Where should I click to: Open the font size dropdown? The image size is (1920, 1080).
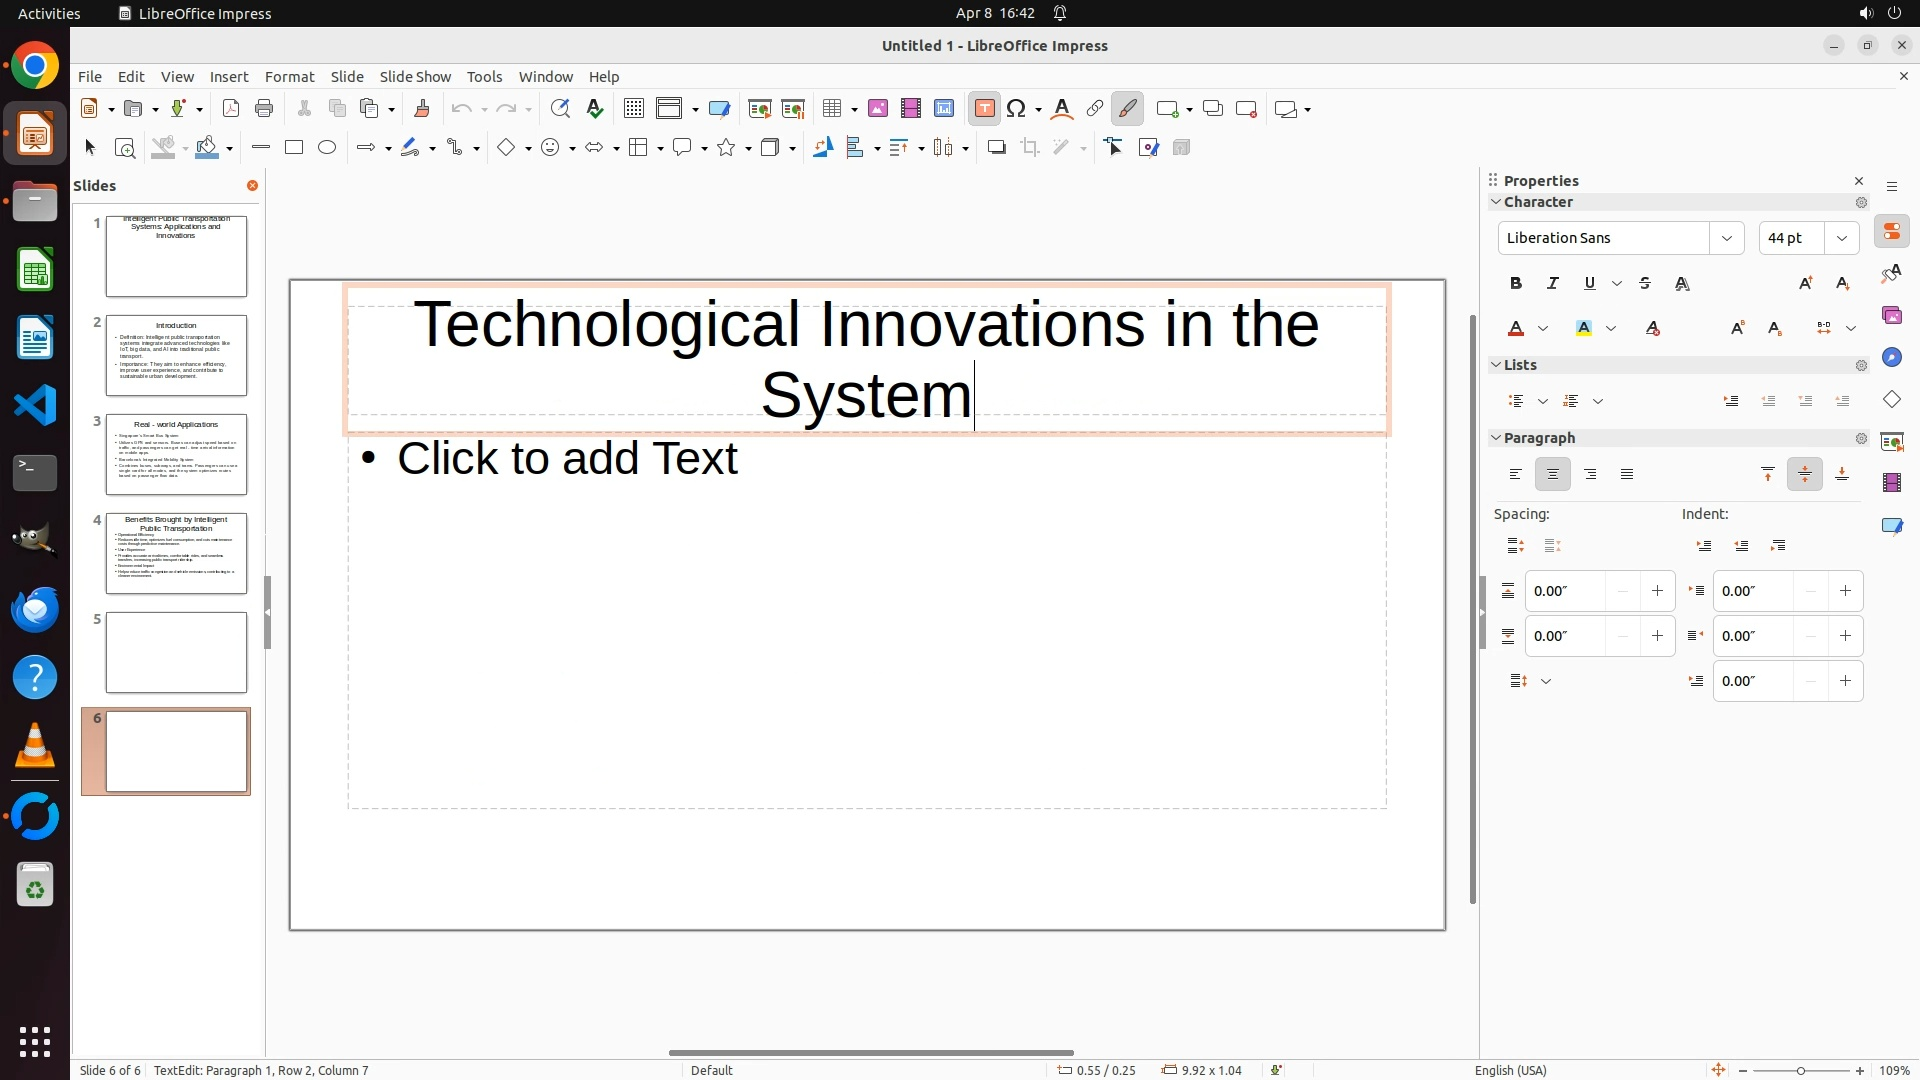(1841, 238)
